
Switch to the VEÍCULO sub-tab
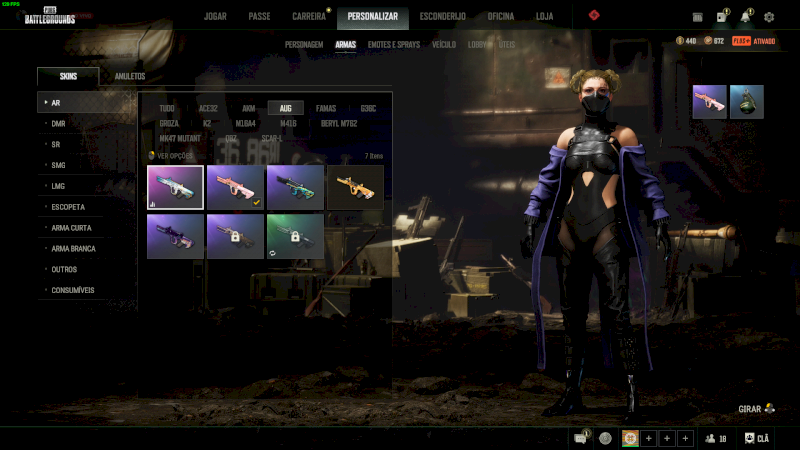tap(444, 45)
